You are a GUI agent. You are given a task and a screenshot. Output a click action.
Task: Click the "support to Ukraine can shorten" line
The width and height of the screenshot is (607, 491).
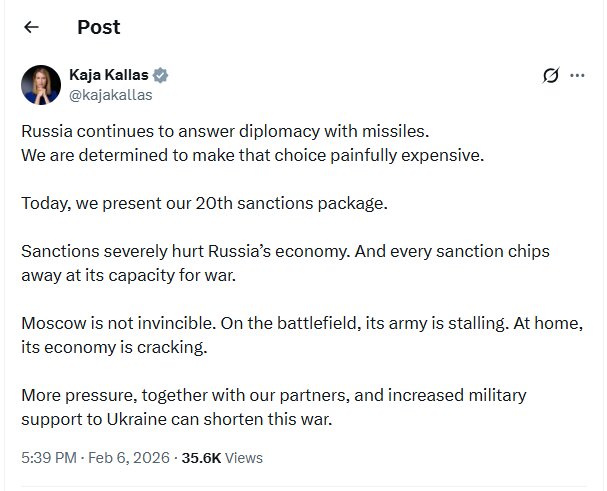pos(175,418)
